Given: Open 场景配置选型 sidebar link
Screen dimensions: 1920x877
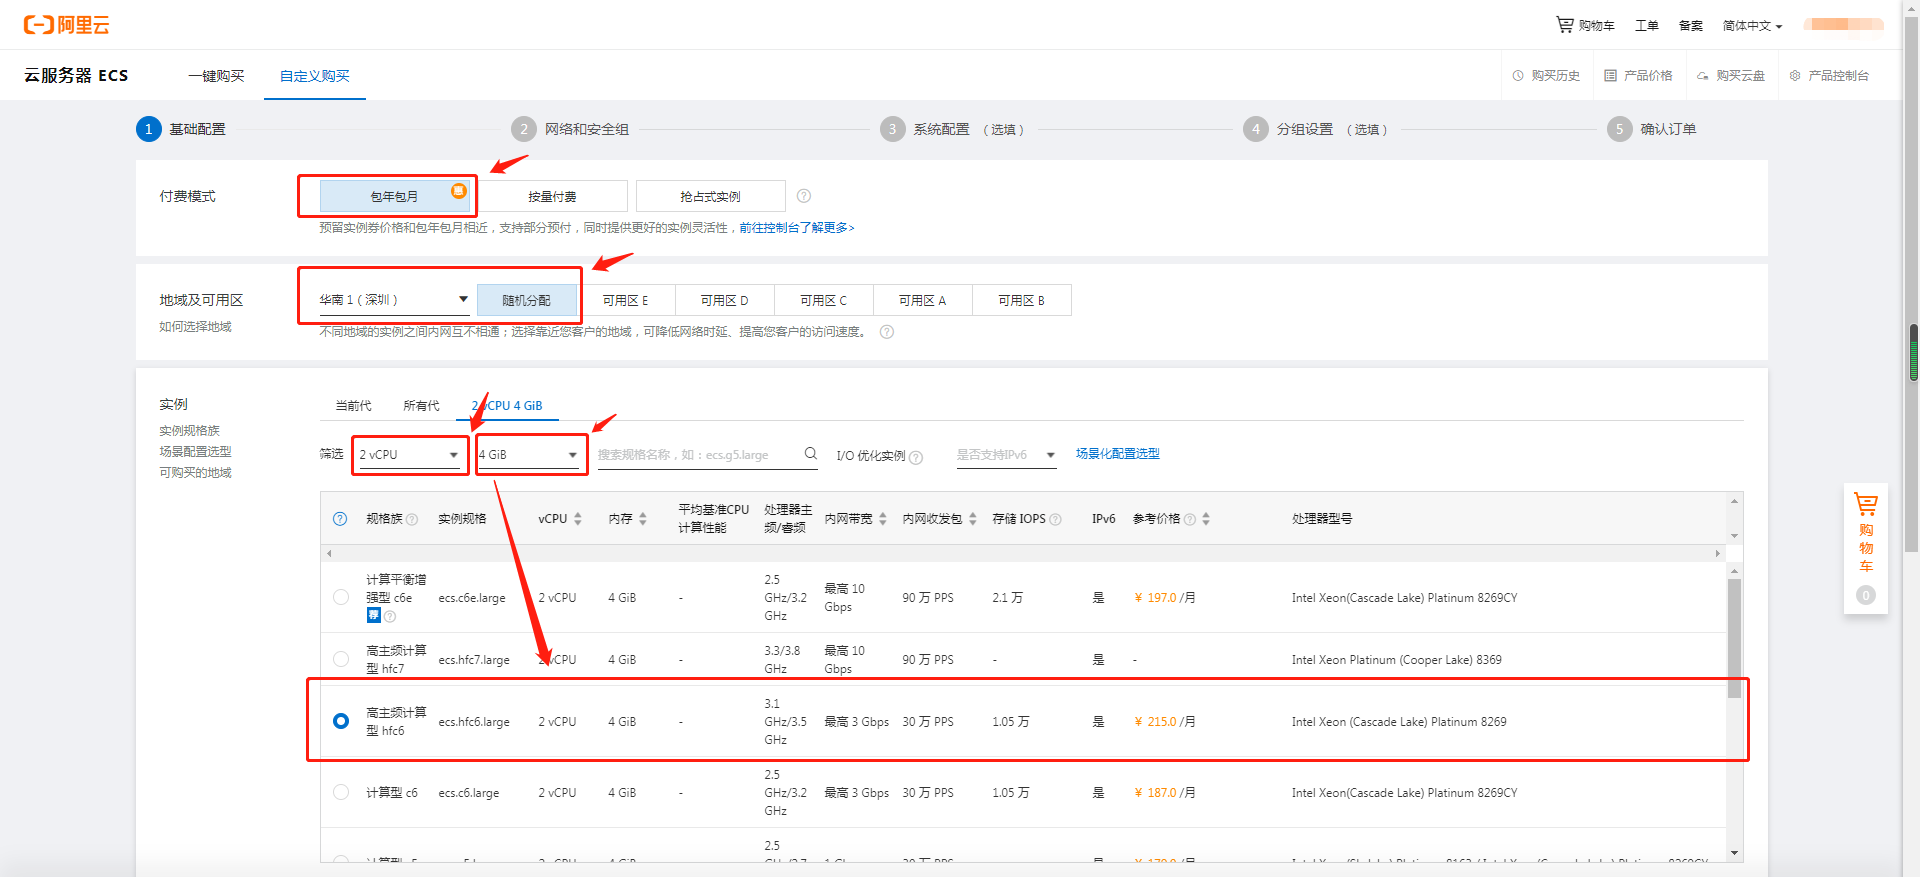Looking at the screenshot, I should click(195, 452).
